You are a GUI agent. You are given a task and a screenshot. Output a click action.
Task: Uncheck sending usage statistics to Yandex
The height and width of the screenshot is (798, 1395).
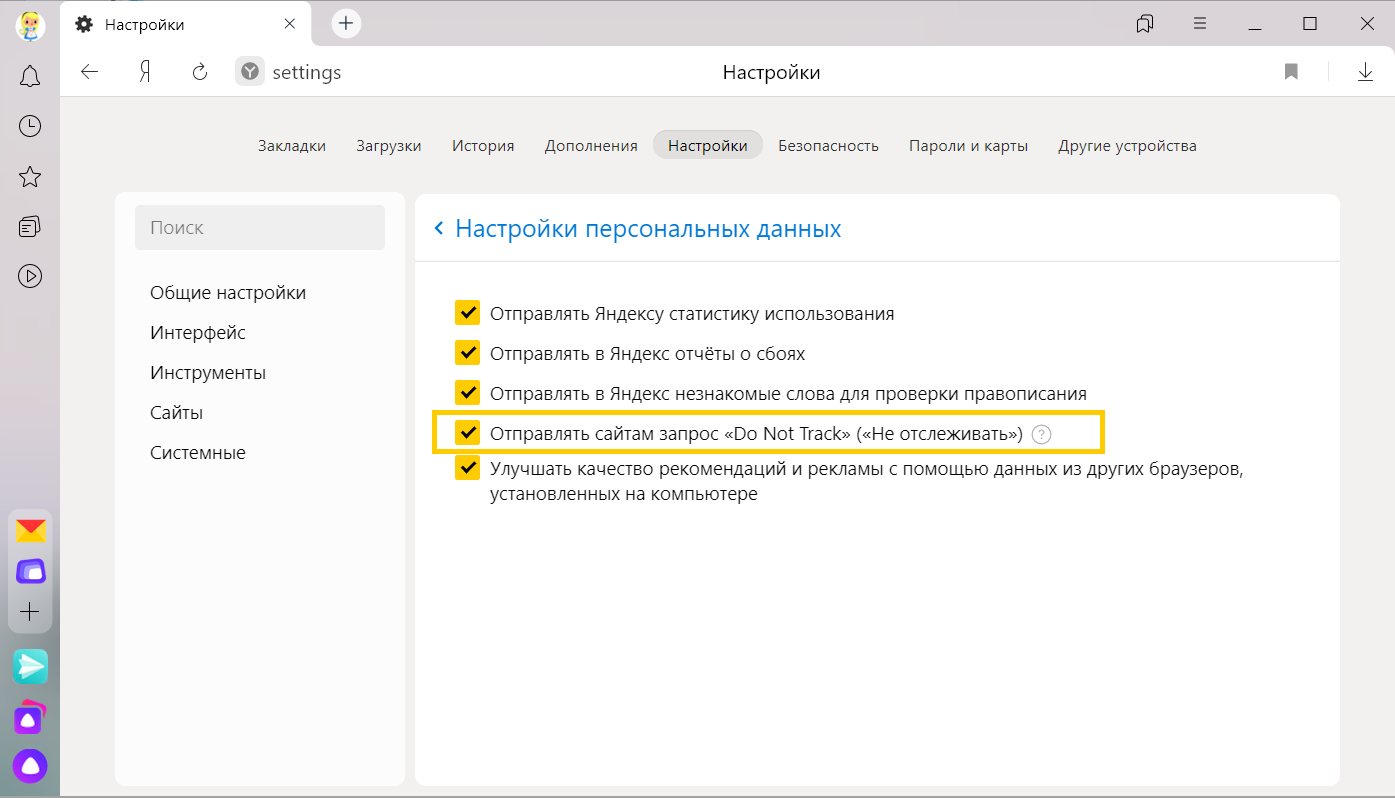click(x=467, y=313)
